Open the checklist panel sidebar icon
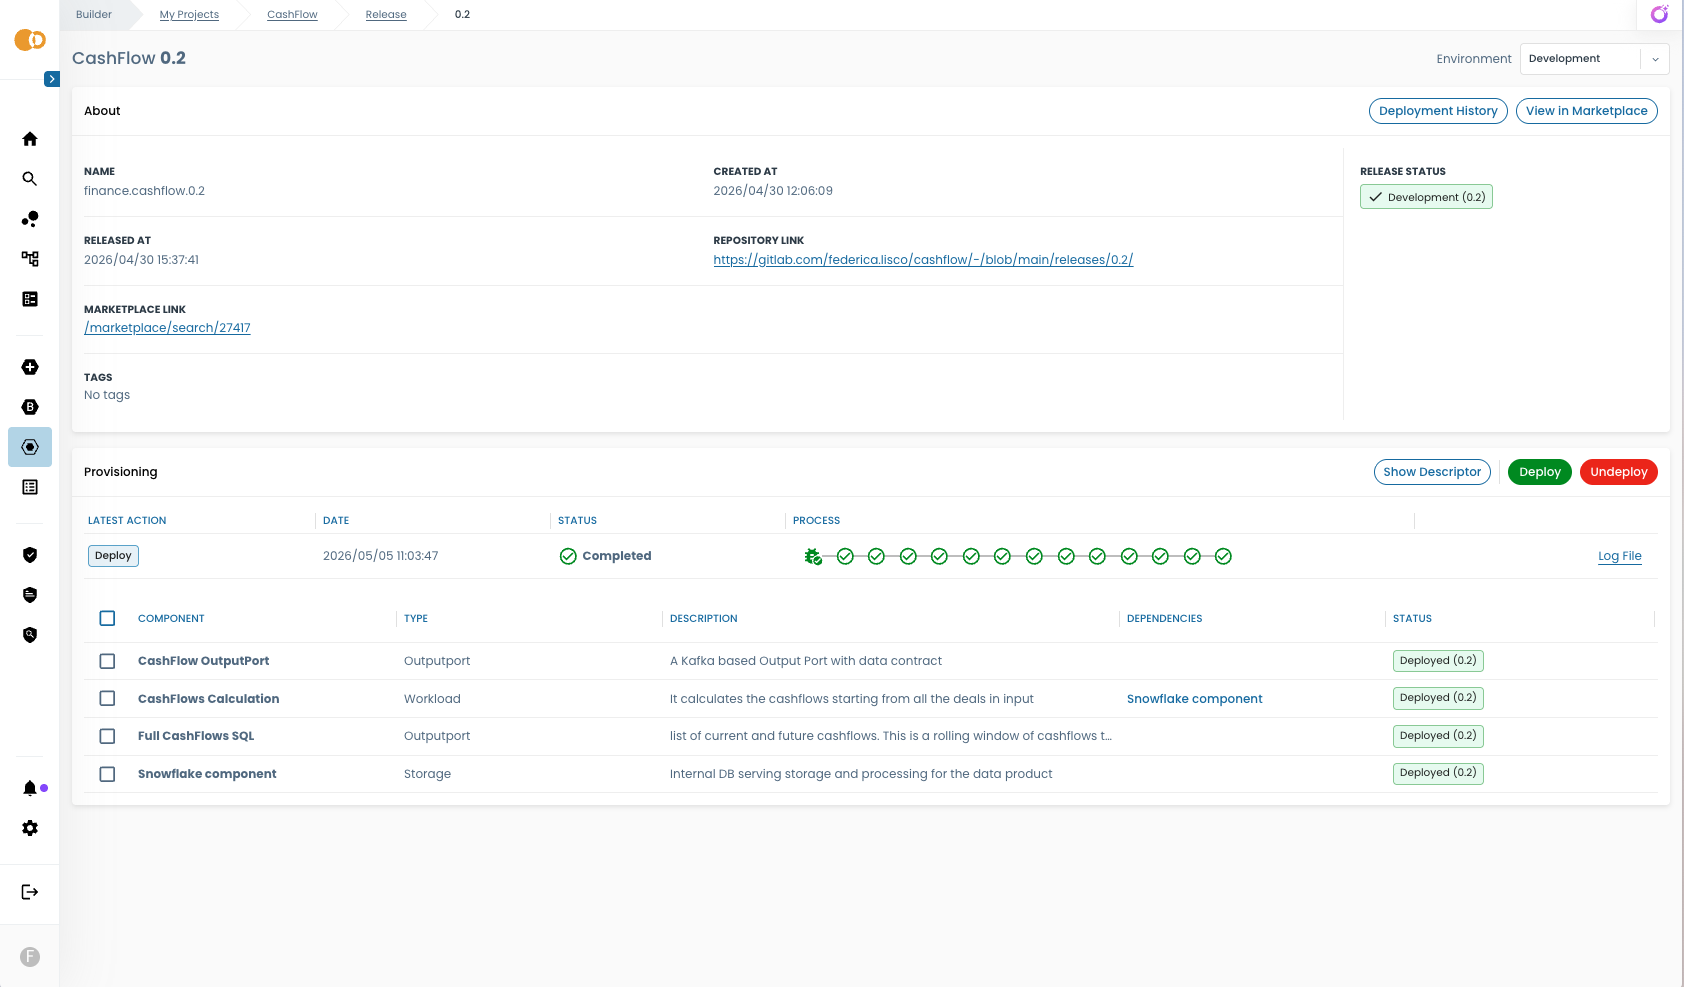This screenshot has width=1684, height=987. [30, 299]
